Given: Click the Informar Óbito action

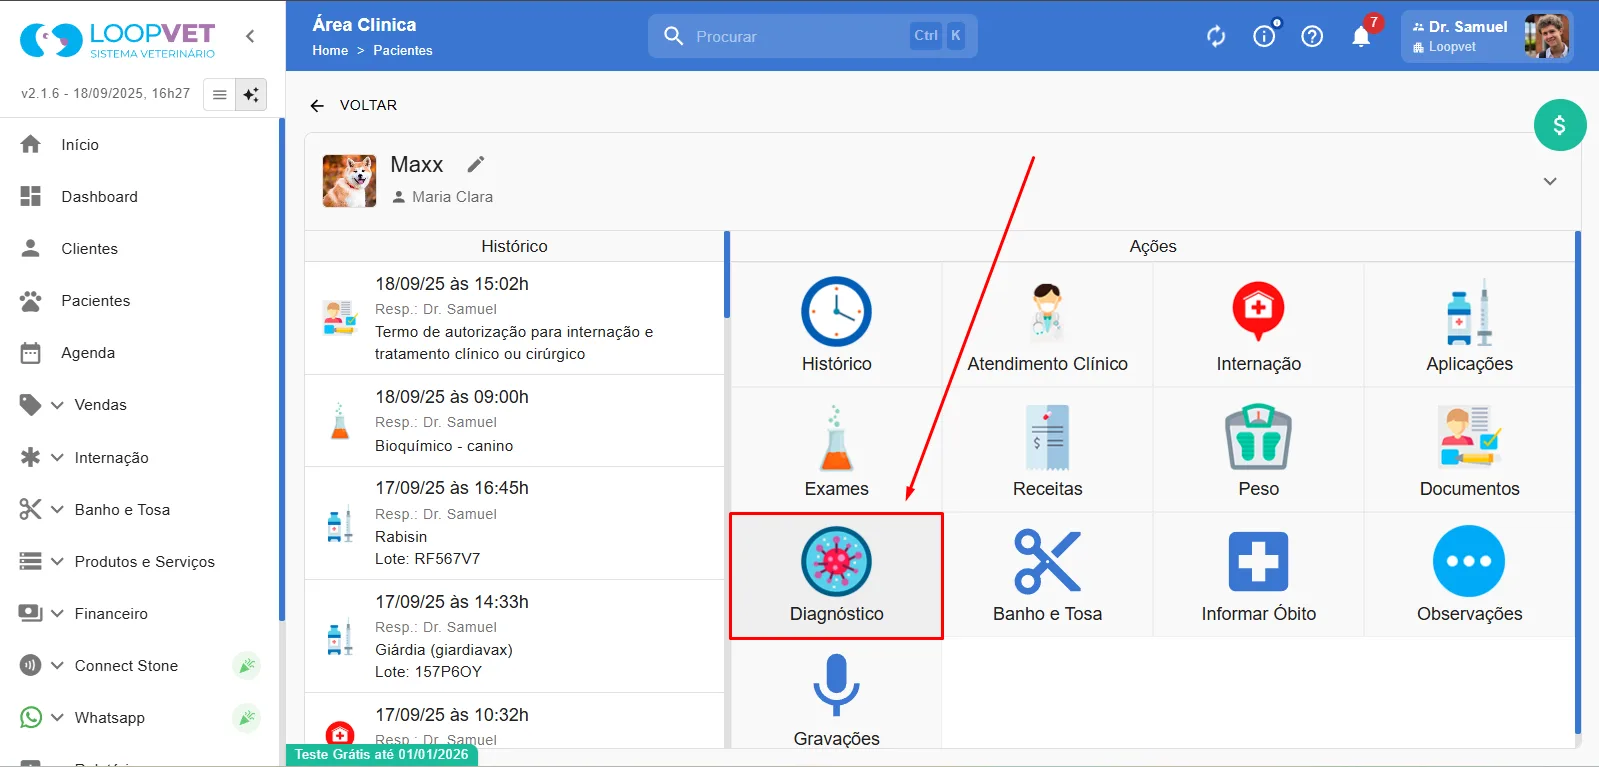Looking at the screenshot, I should tap(1258, 575).
